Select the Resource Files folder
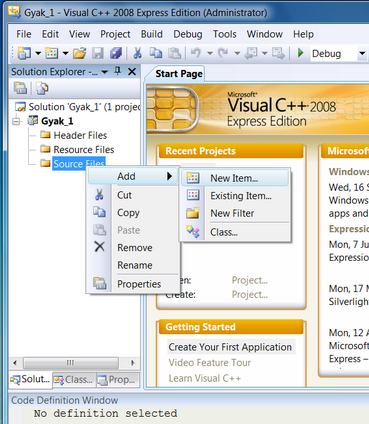The image size is (369, 424). (x=84, y=150)
